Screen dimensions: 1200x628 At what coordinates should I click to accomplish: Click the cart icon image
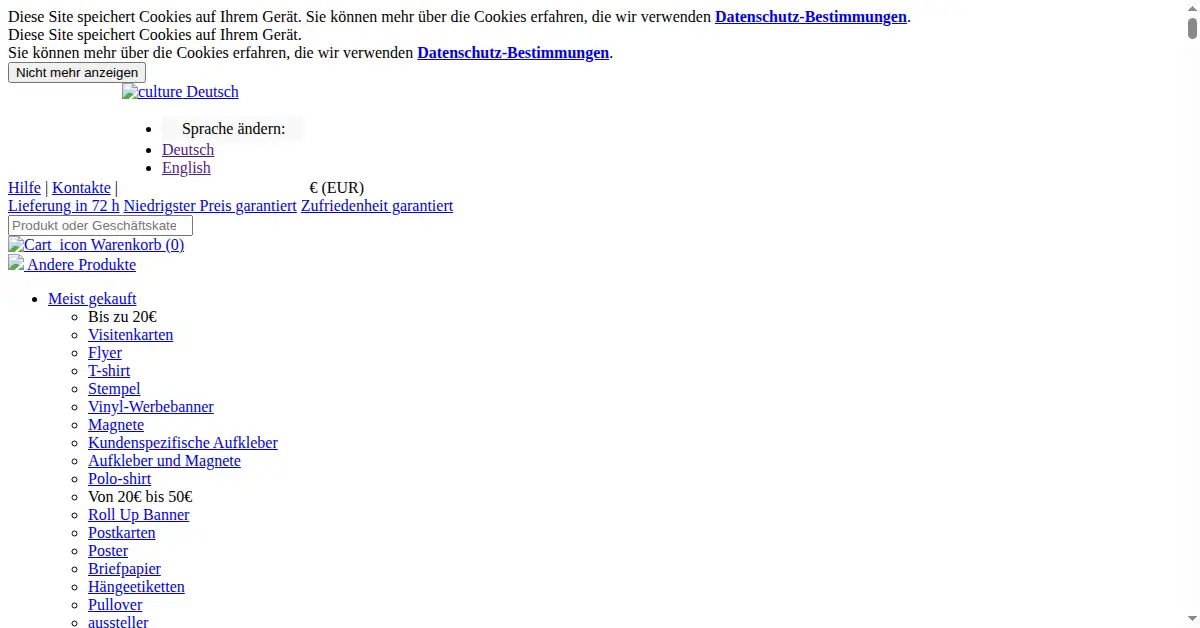point(47,245)
